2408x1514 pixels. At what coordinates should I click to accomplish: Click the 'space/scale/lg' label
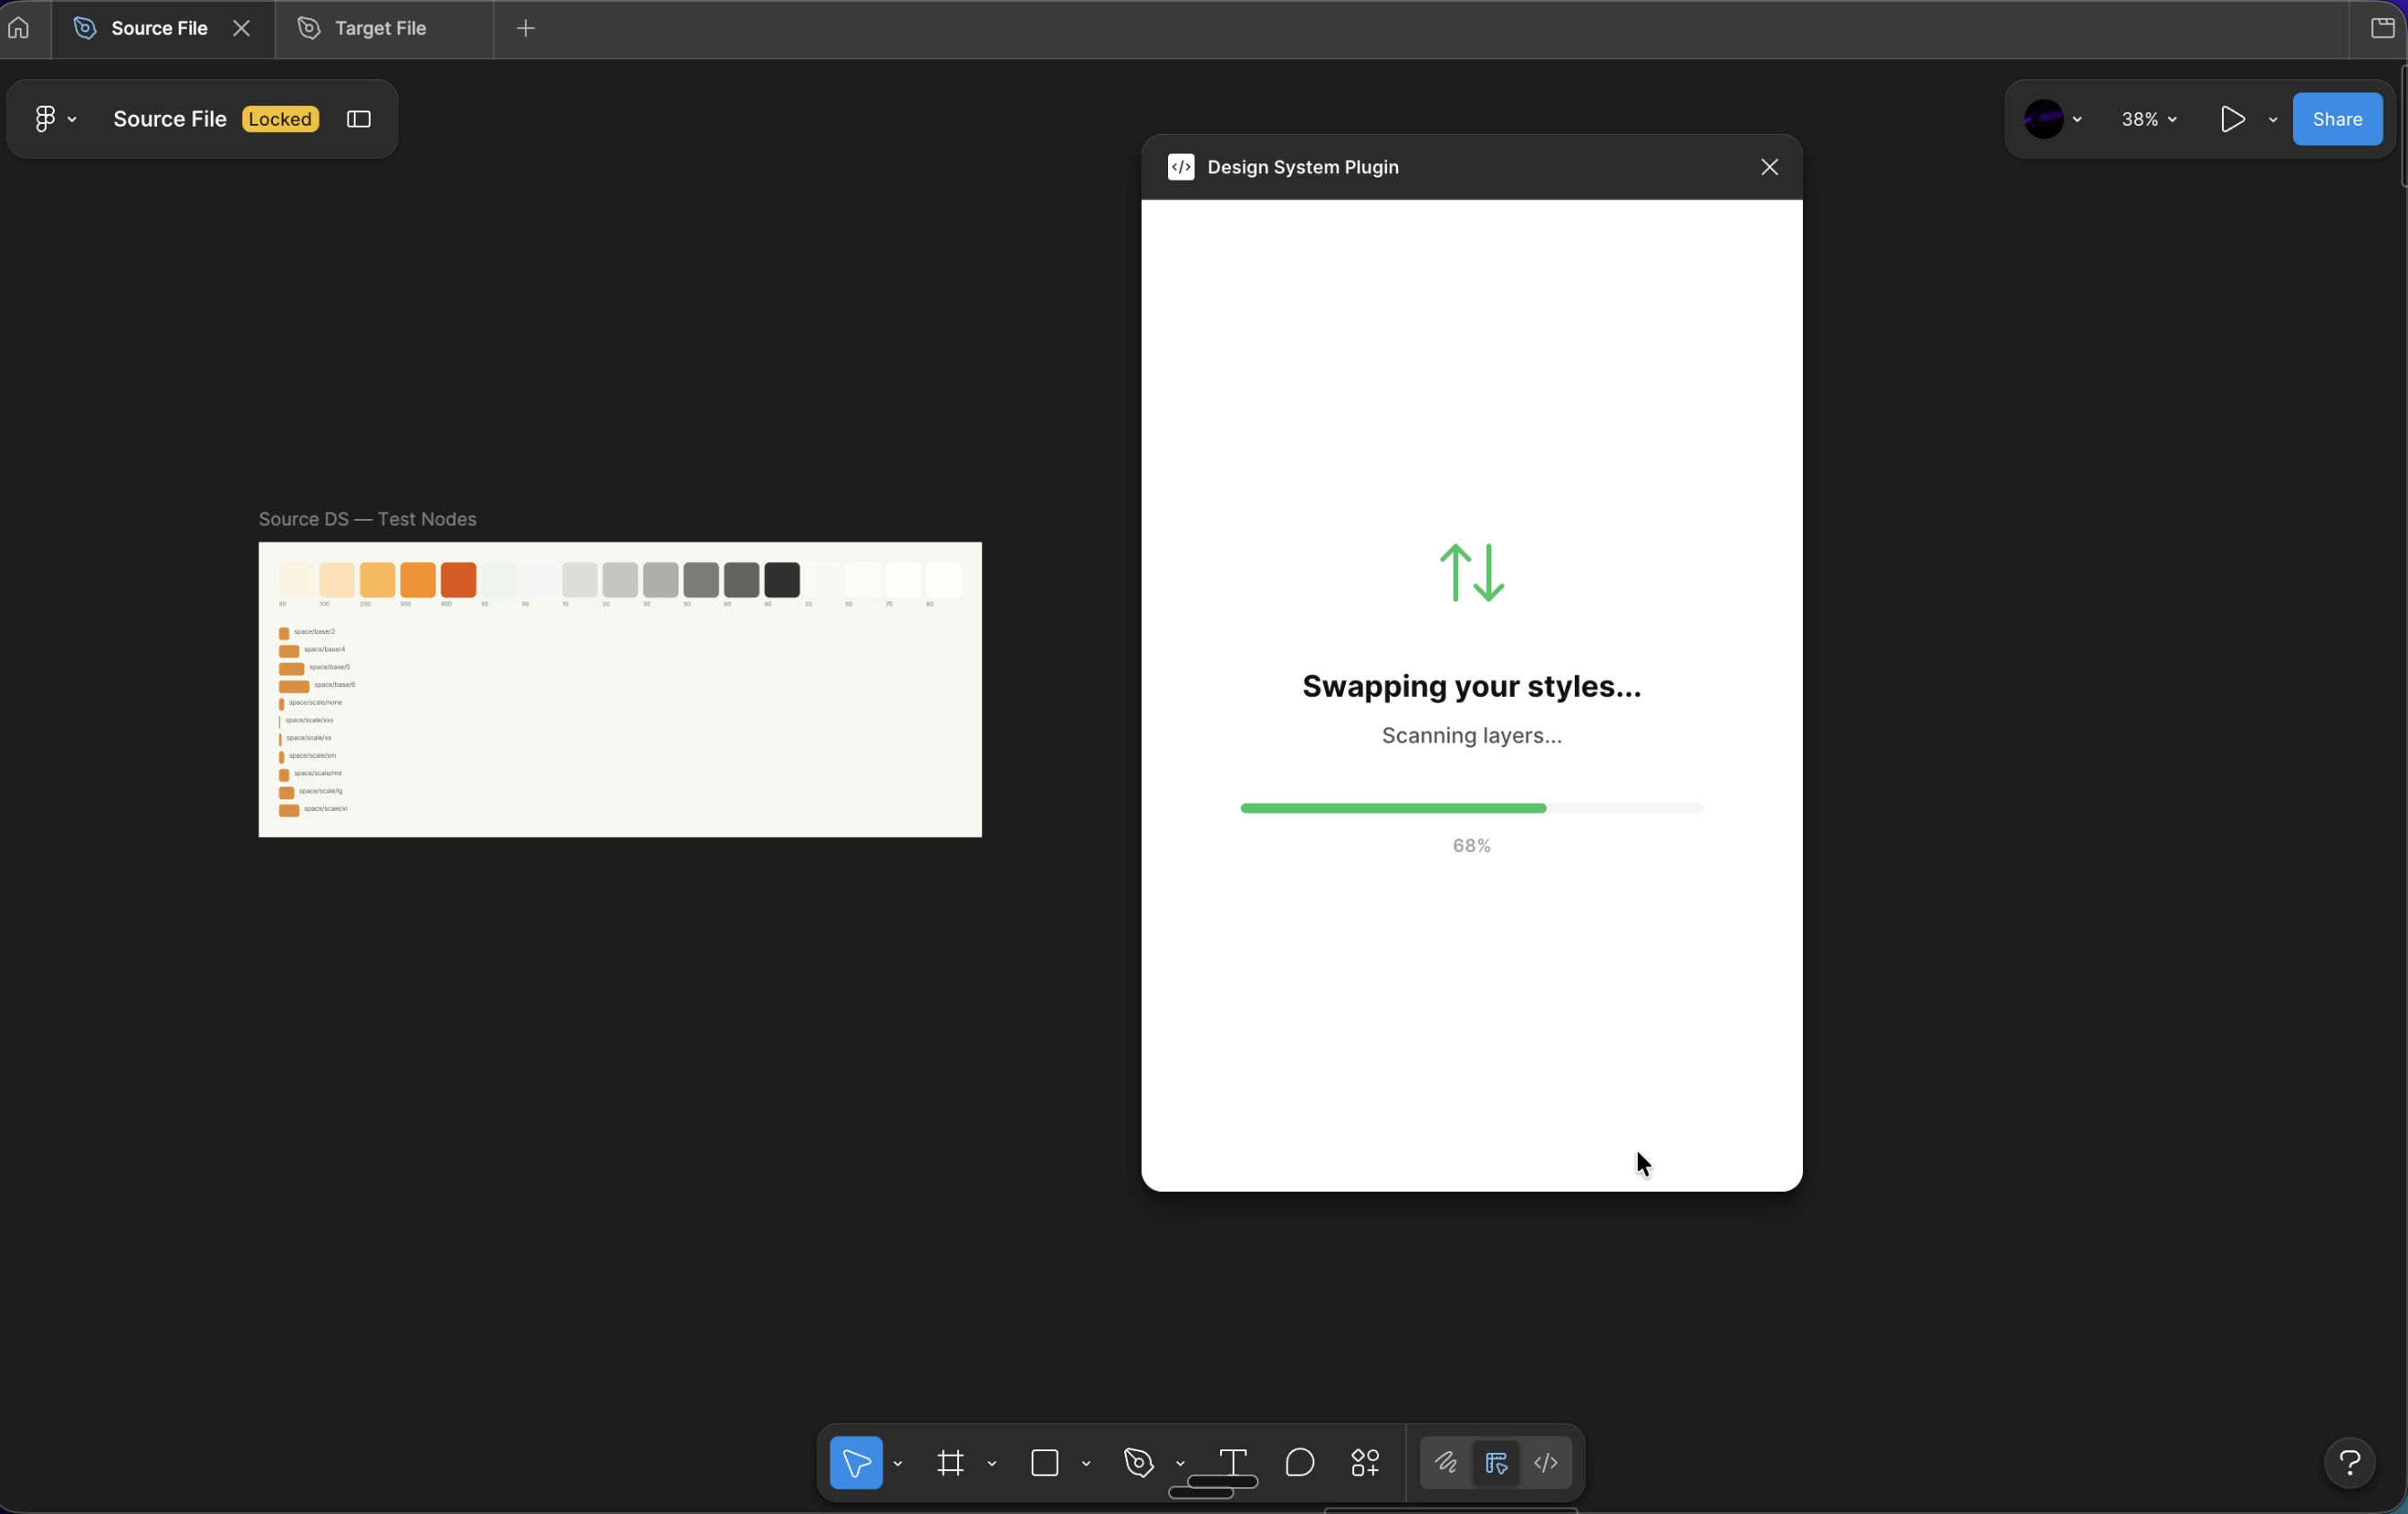coord(321,791)
